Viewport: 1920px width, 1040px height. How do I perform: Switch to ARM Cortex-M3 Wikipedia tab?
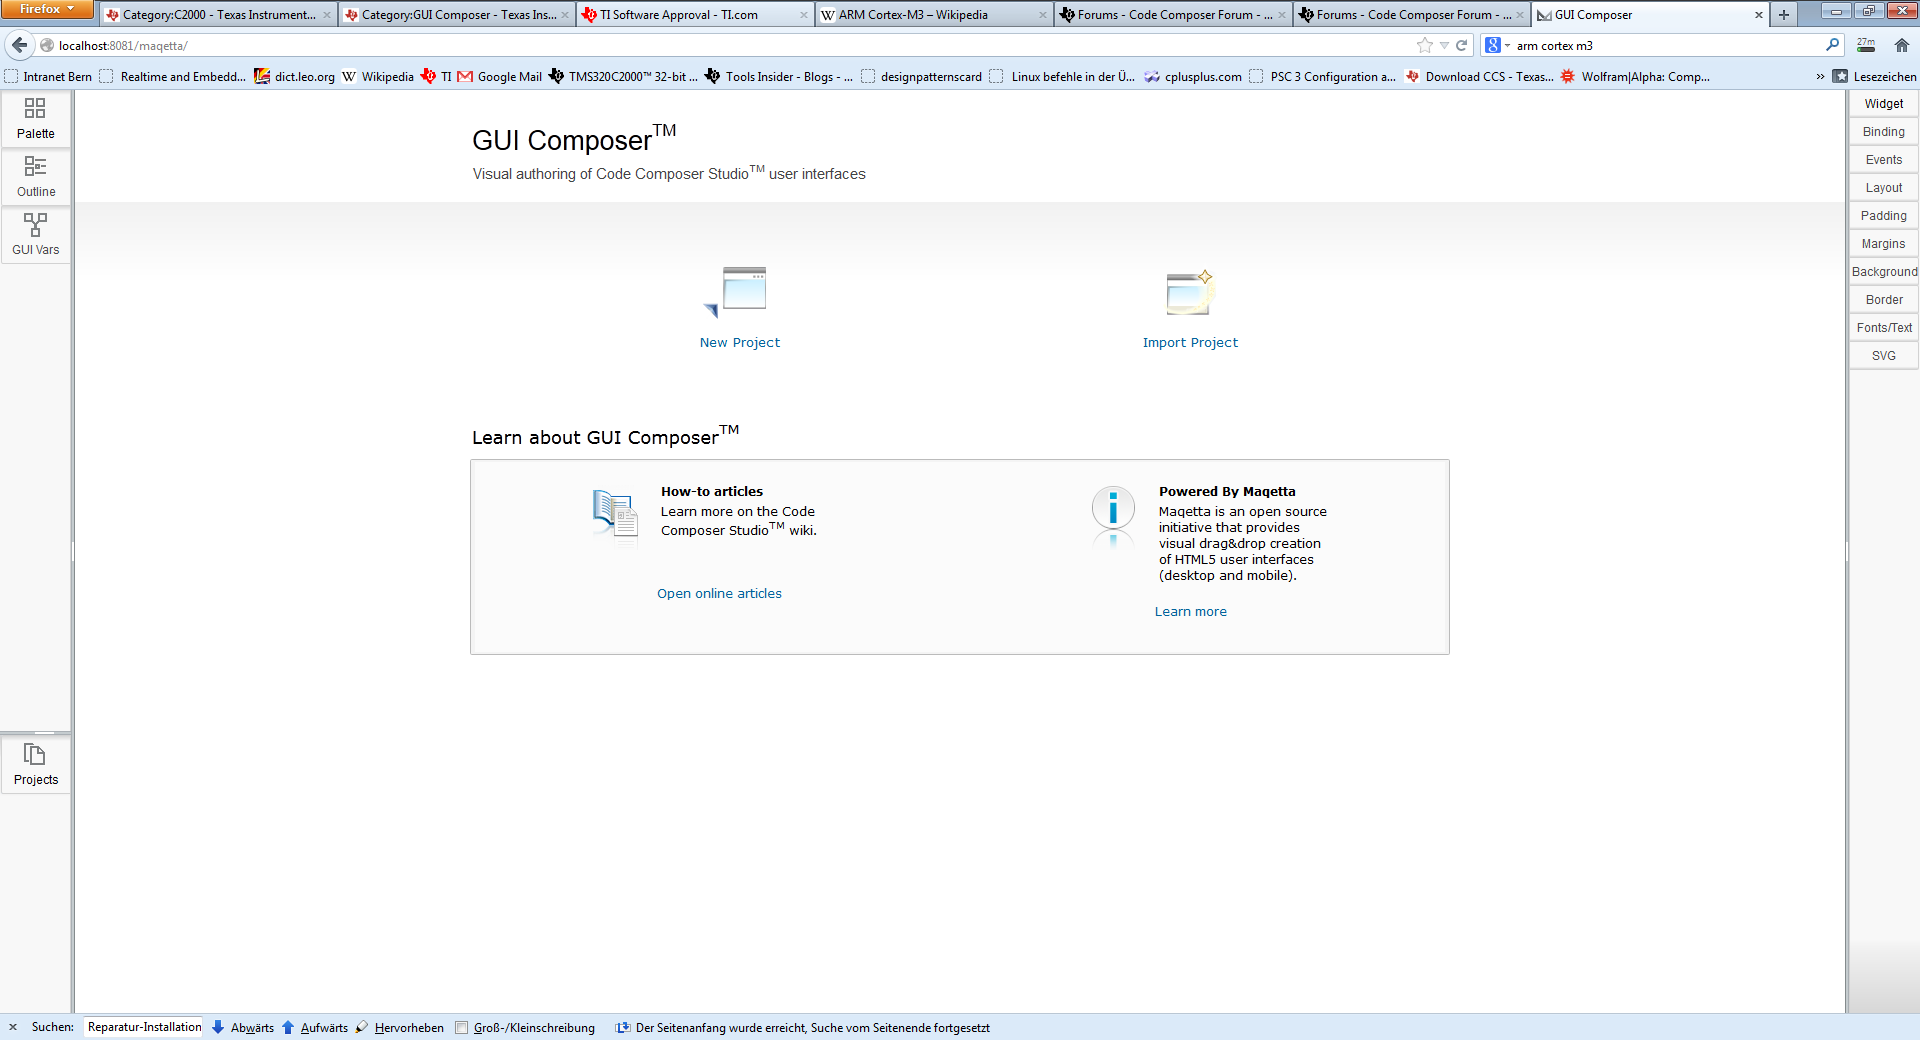point(934,15)
